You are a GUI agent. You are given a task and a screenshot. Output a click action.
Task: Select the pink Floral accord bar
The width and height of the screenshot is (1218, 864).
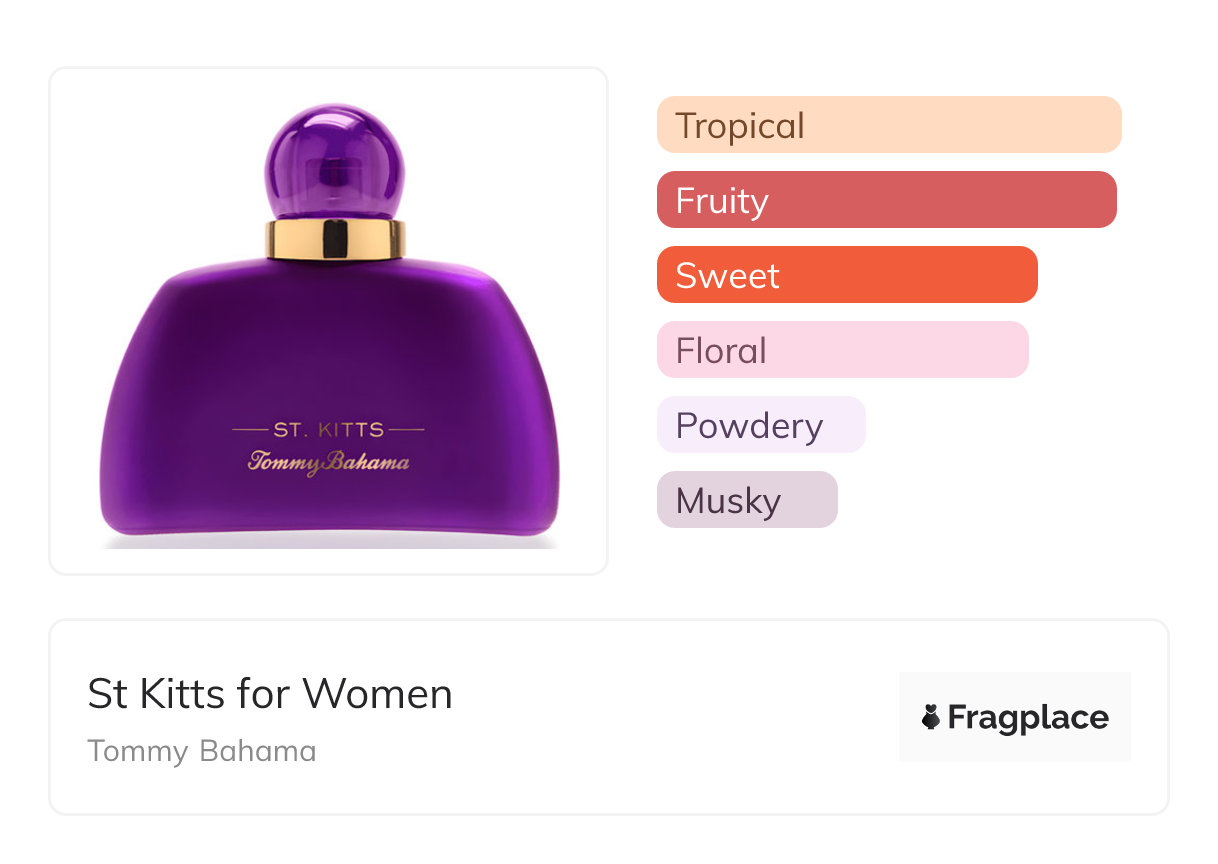[x=842, y=350]
